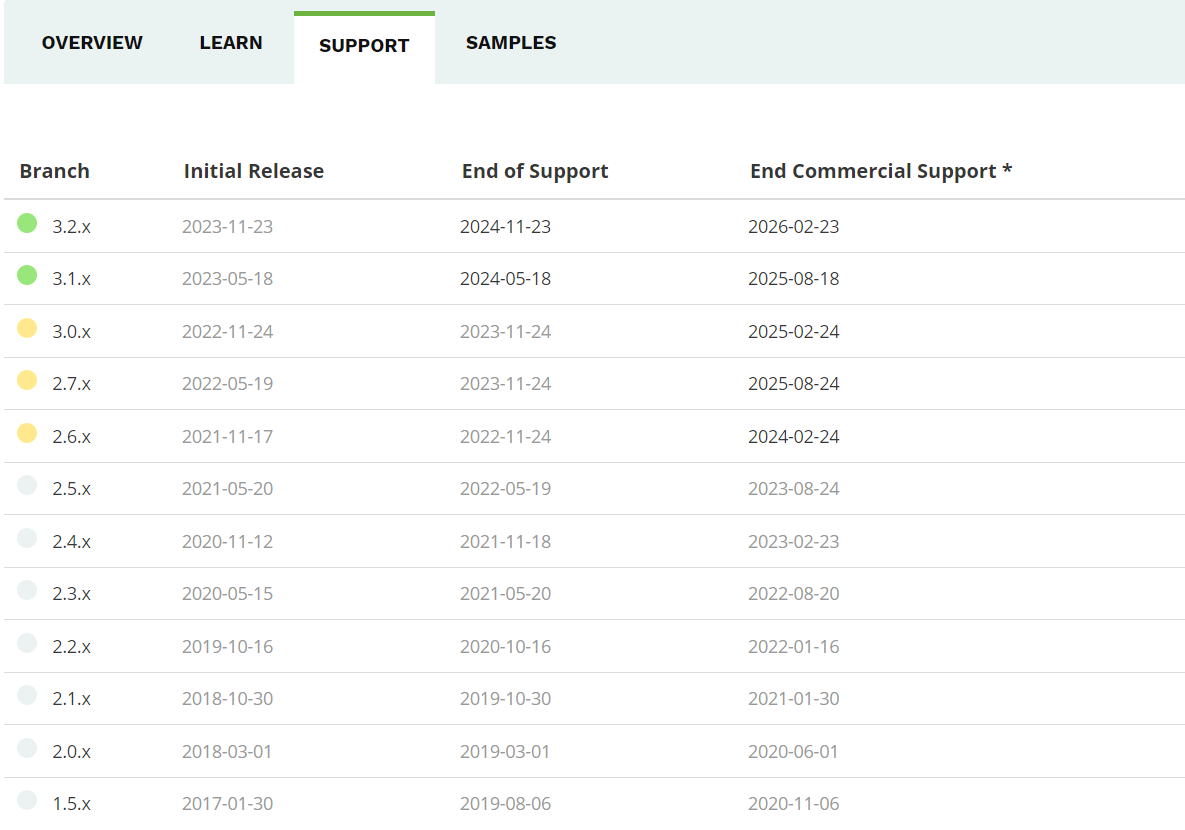1185x830 pixels.
Task: Switch to the LEARN tab
Action: 231,43
